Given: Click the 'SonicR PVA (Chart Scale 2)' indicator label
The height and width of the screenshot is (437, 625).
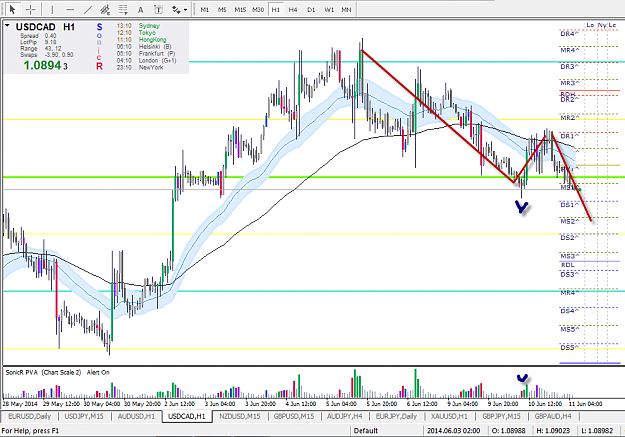Looking at the screenshot, I should (43, 372).
